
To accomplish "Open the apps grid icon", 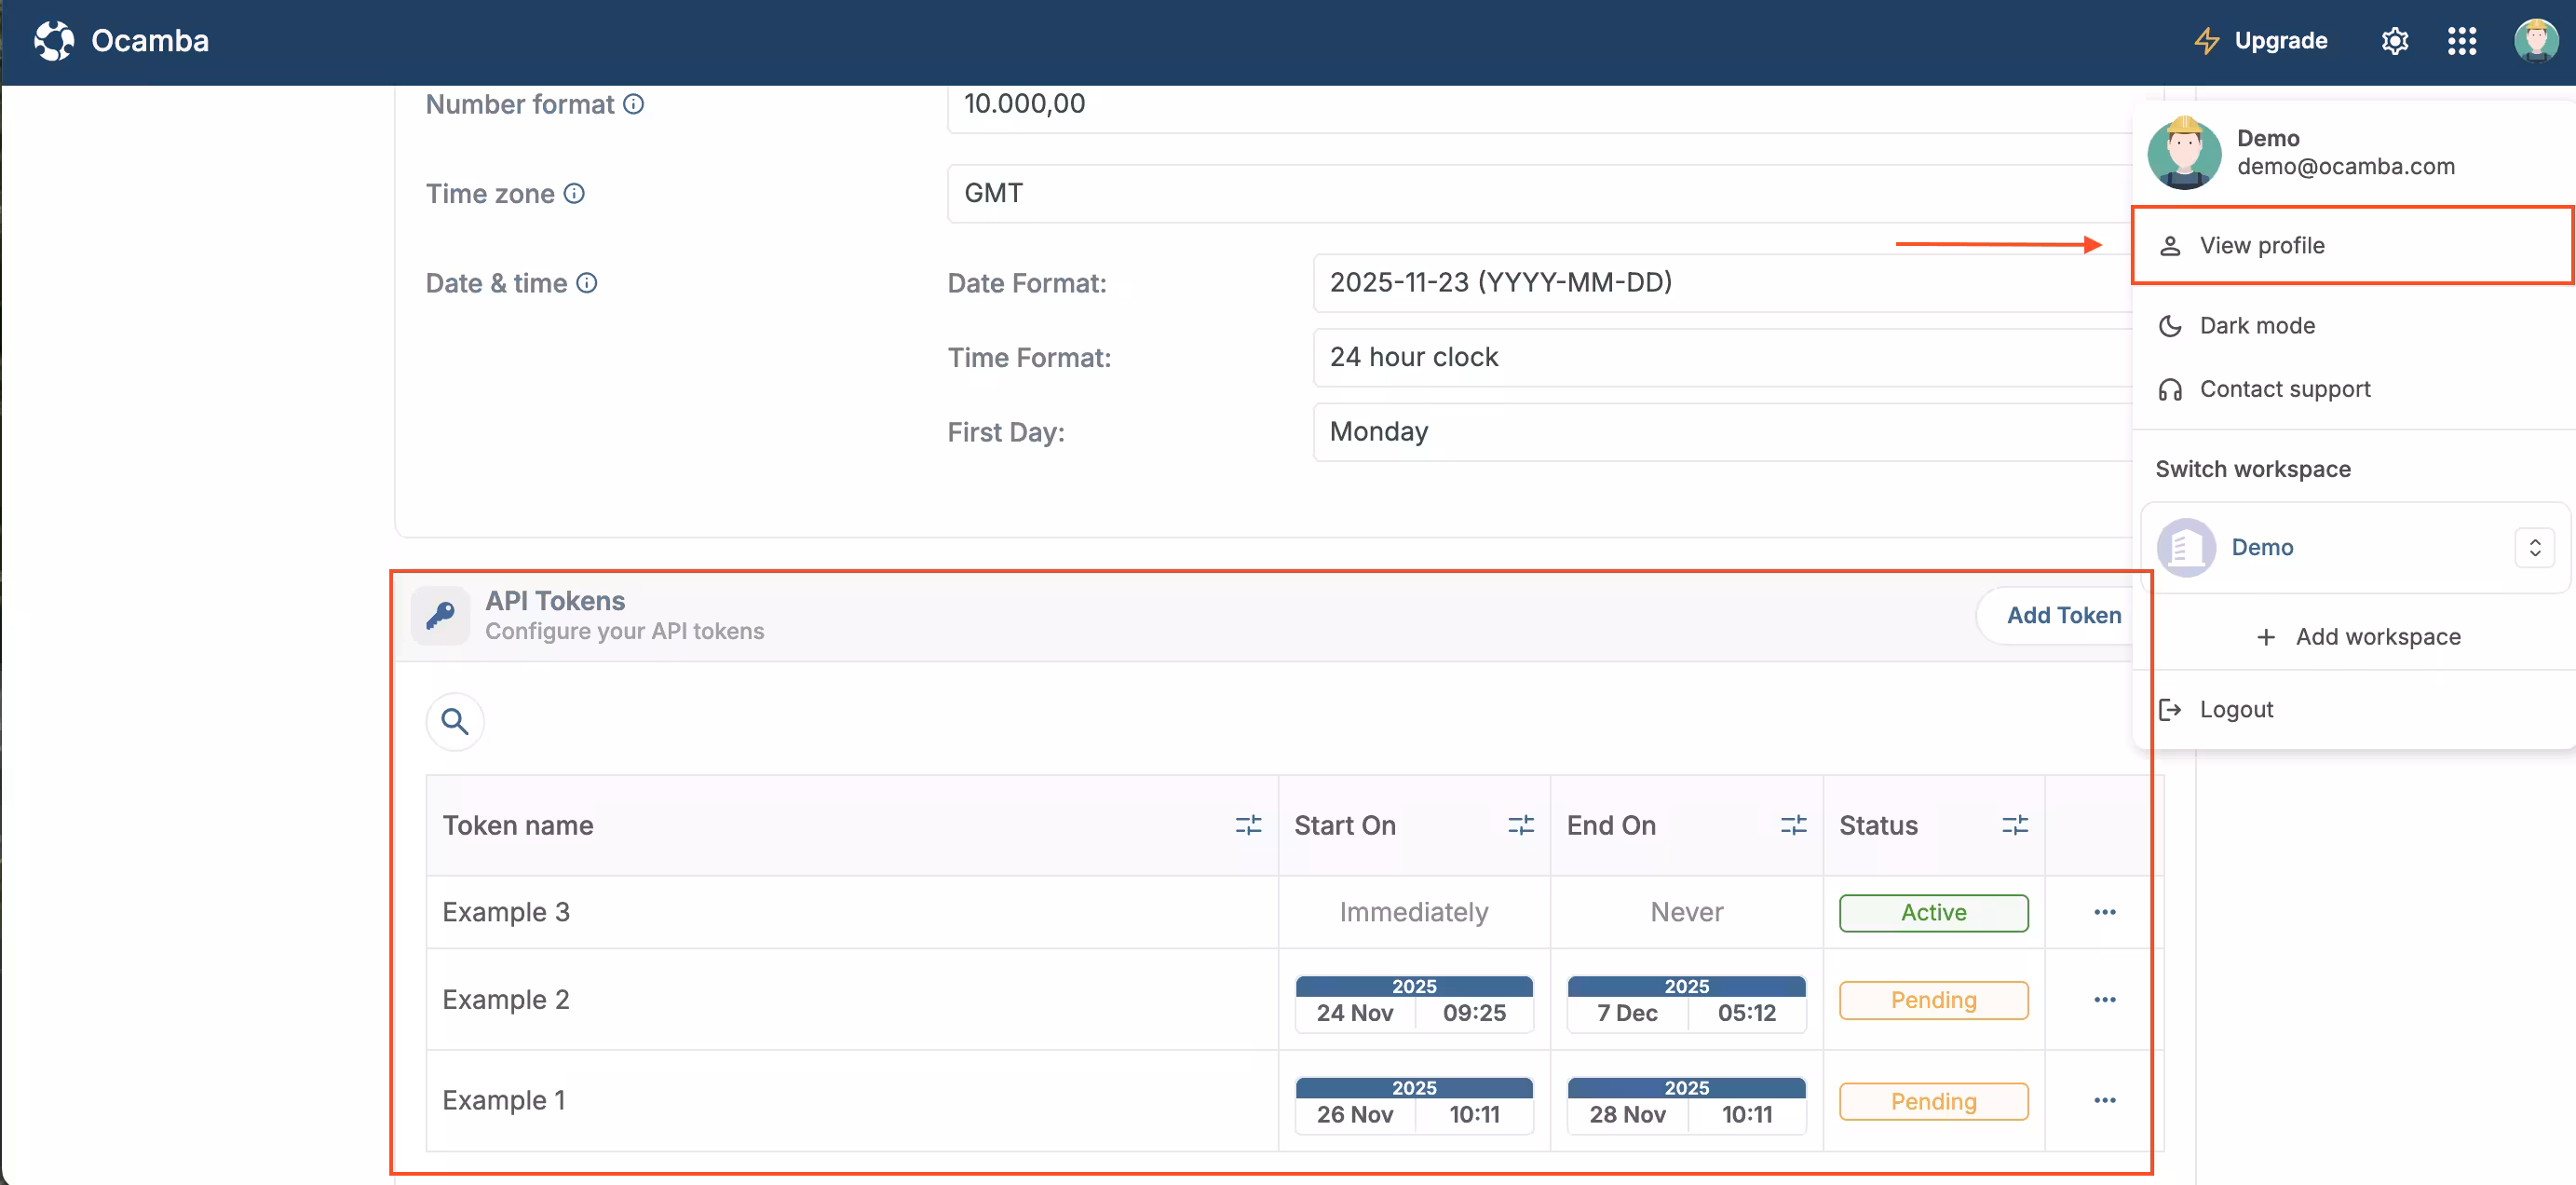I will [x=2461, y=41].
